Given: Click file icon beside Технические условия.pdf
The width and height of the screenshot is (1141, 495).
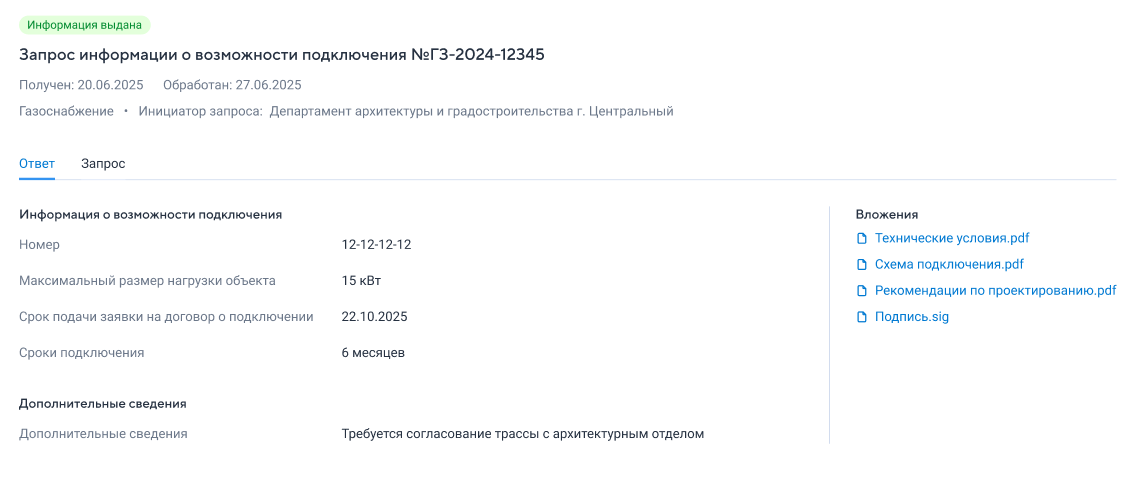Looking at the screenshot, I should pyautogui.click(x=862, y=238).
